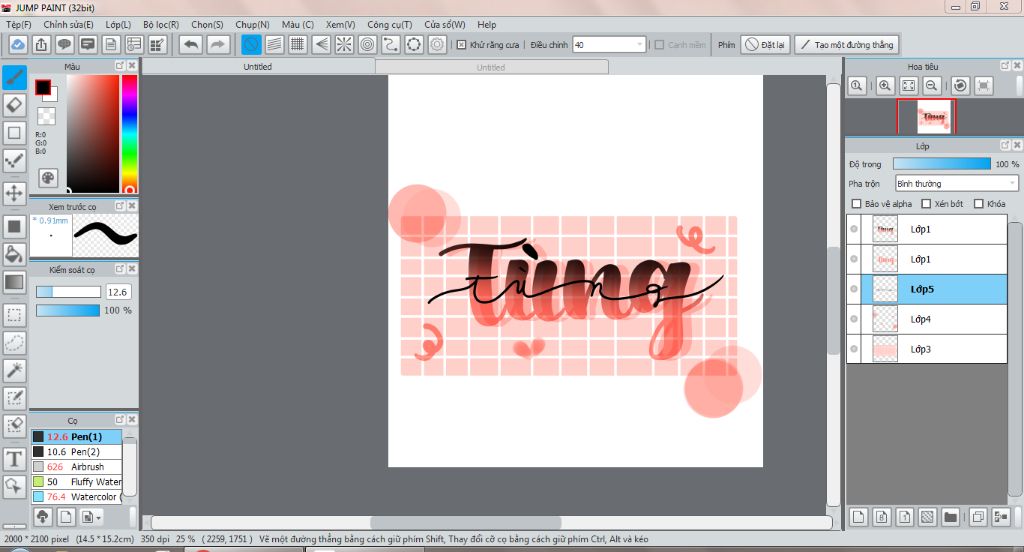The height and width of the screenshot is (552, 1024).
Task: Click Tạo một đường thẳng button
Action: [x=847, y=44]
